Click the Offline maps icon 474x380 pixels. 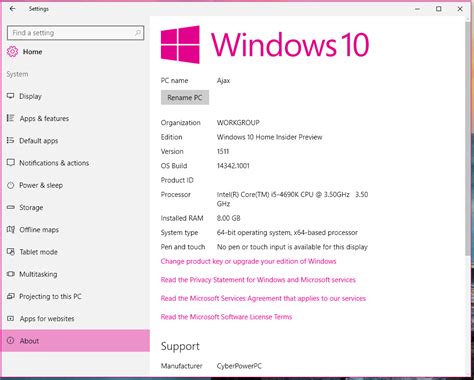coord(11,229)
